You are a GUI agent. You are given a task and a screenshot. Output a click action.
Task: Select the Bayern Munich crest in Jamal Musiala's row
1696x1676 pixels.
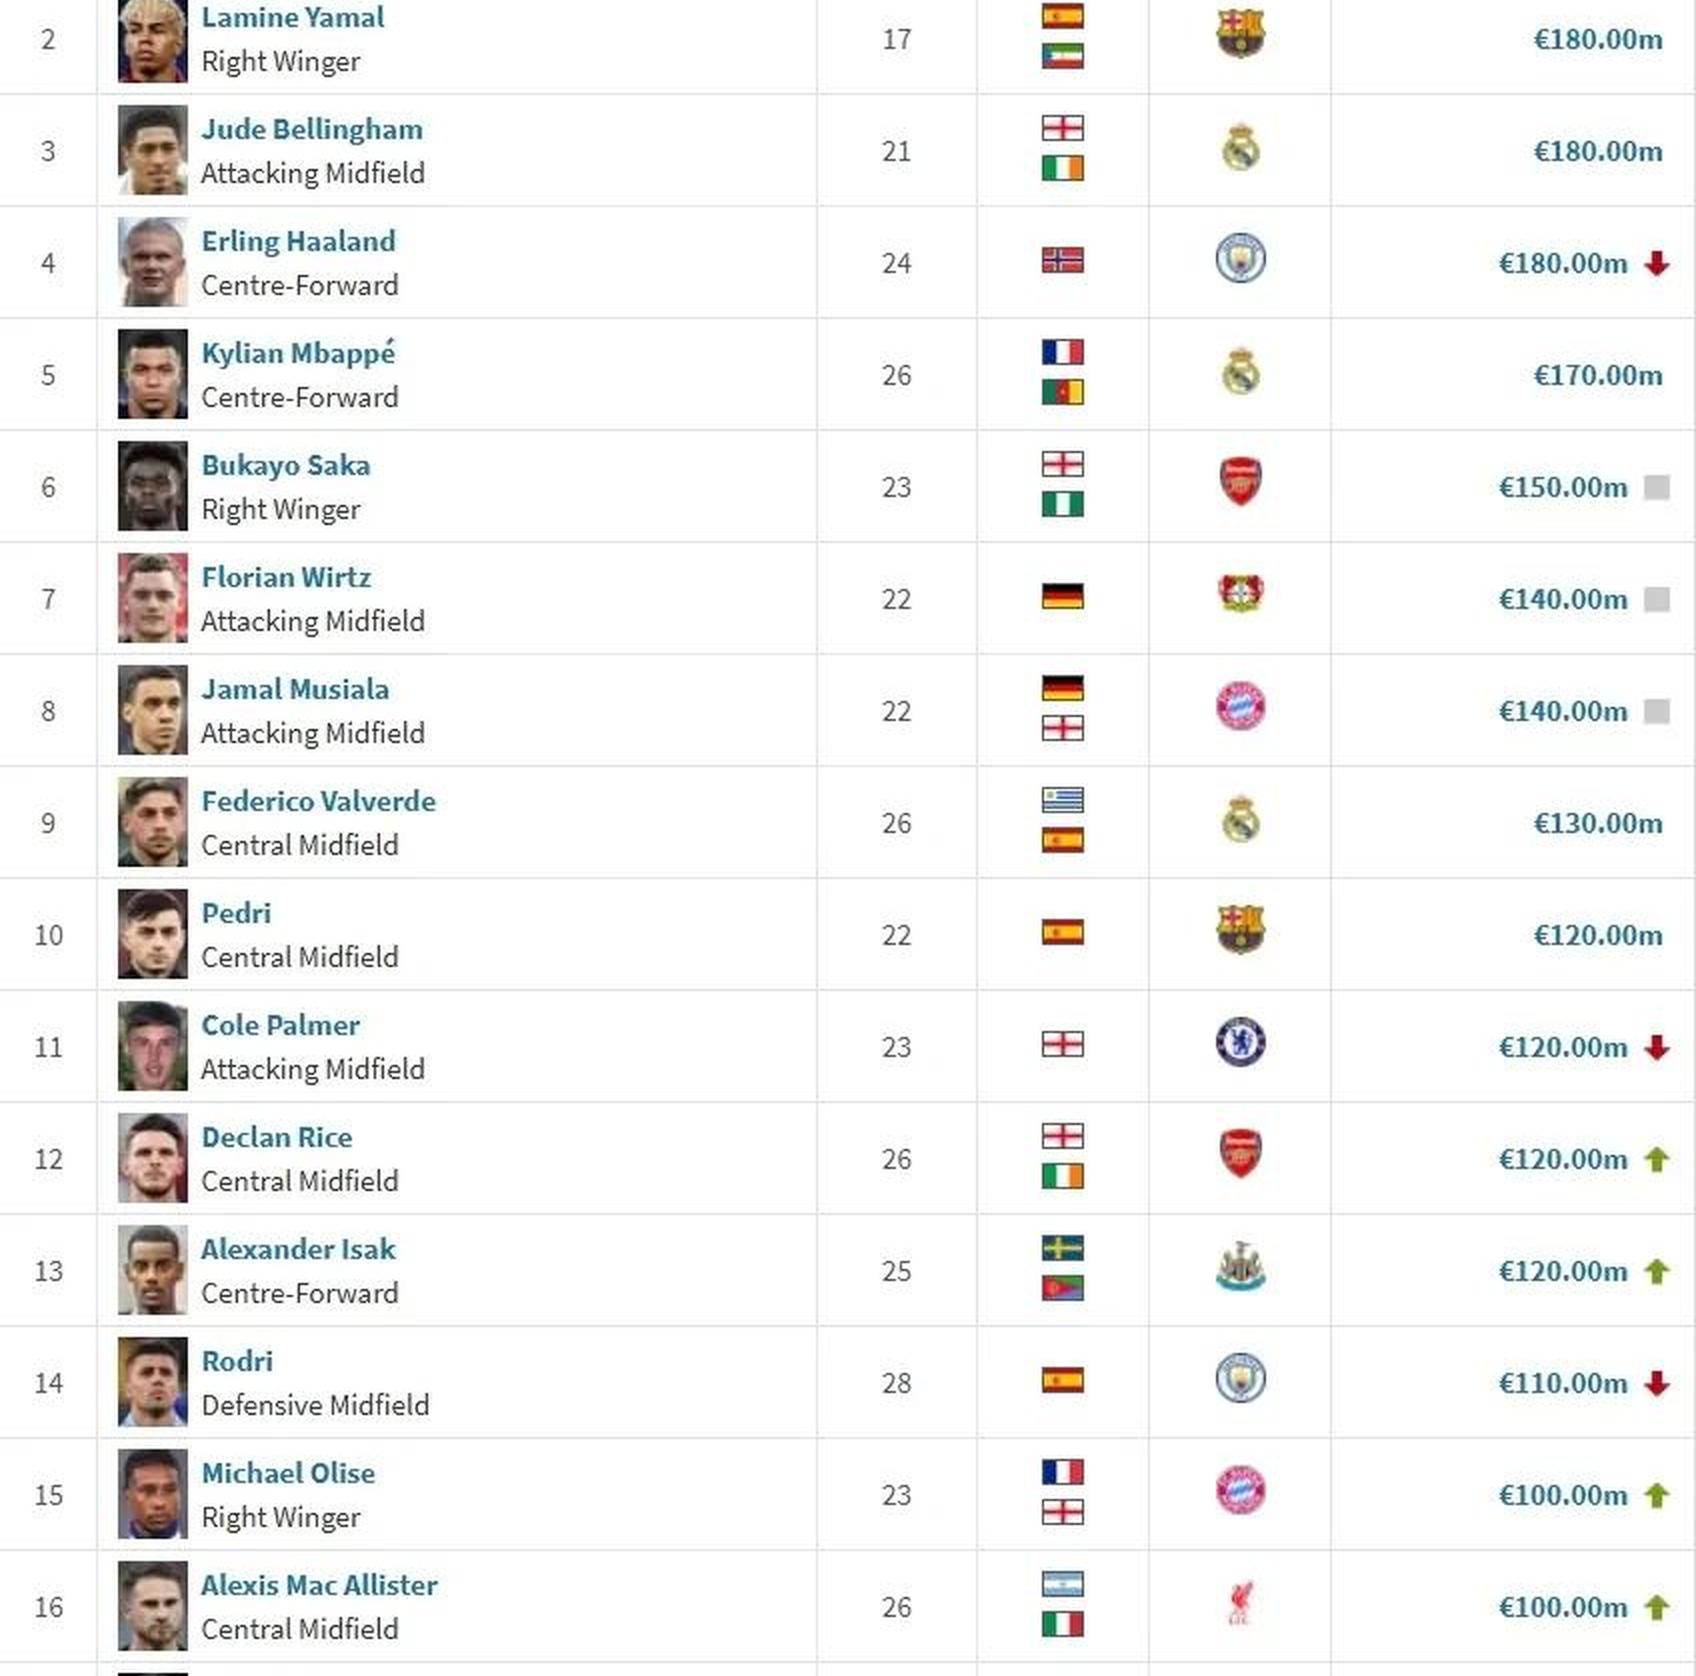pos(1240,706)
